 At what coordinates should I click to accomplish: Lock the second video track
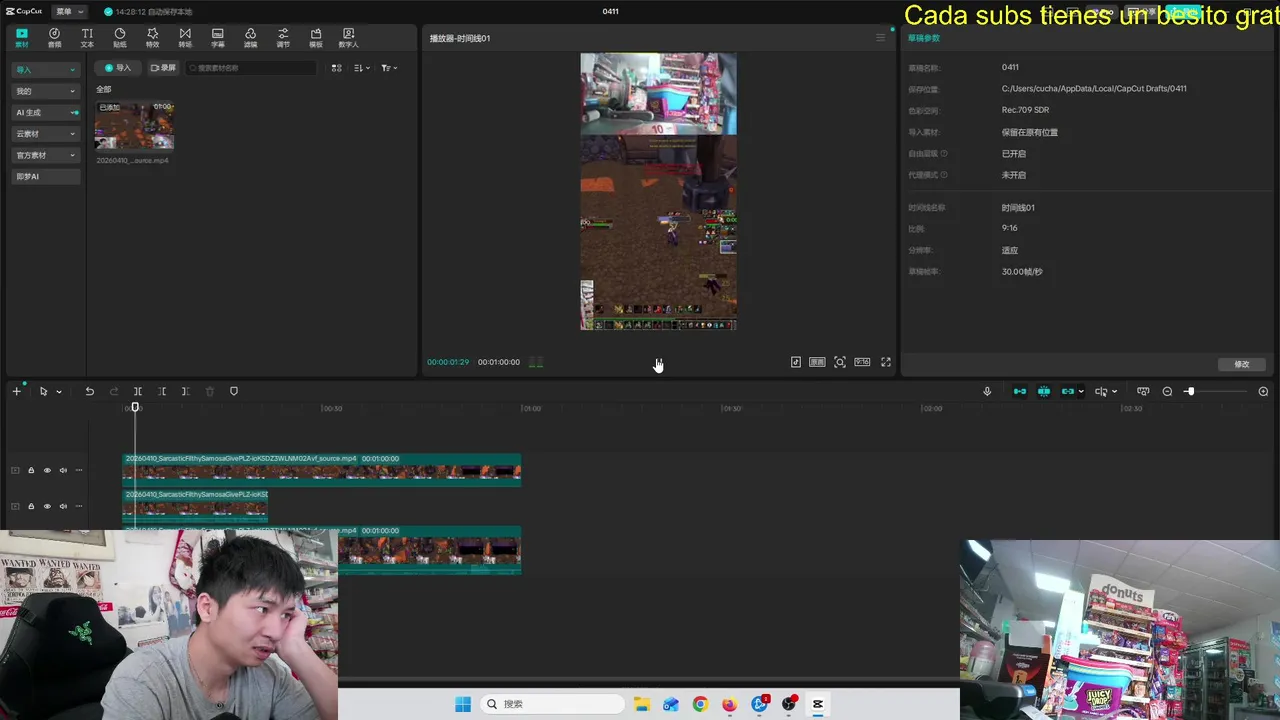click(31, 506)
